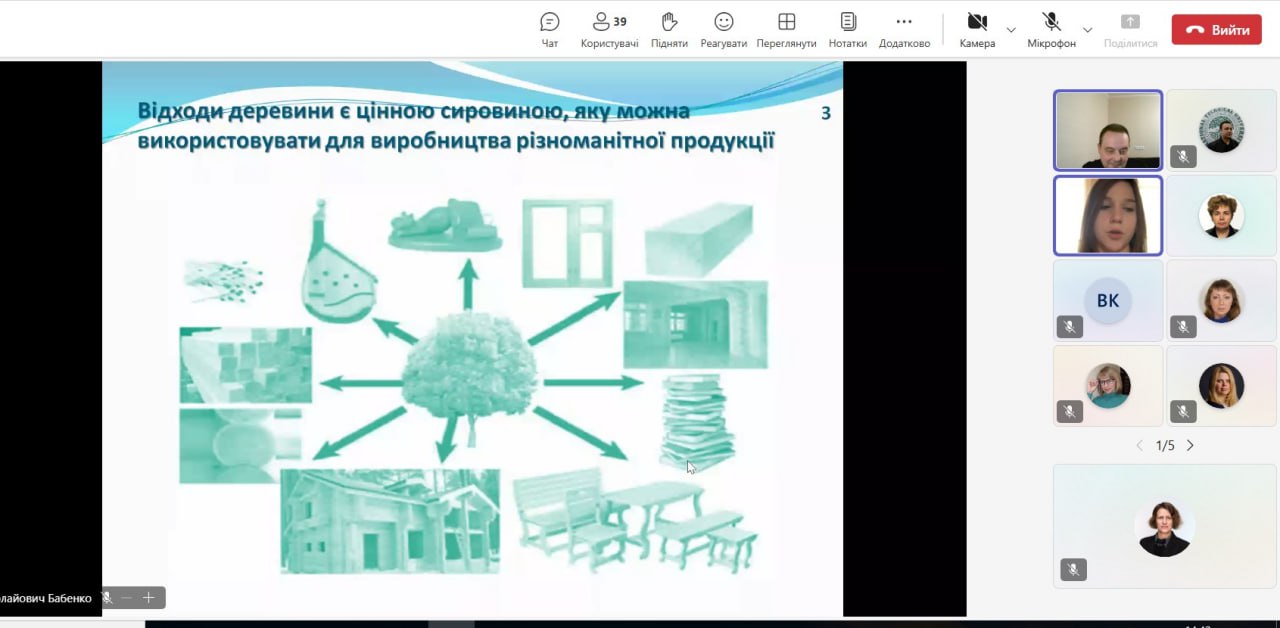1280x628 pixels.
Task: Open the Реагувати reactions menu
Action: [724, 30]
